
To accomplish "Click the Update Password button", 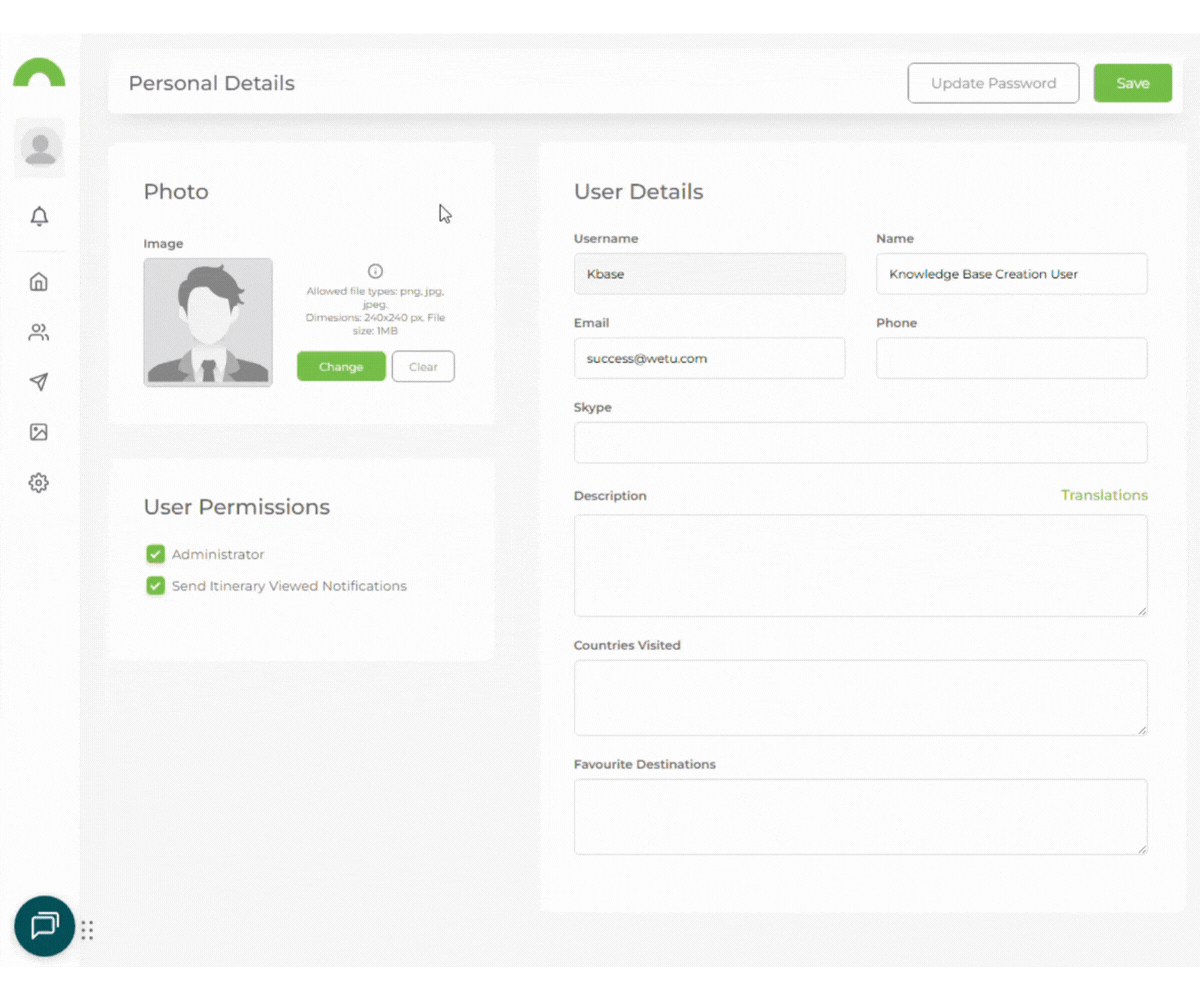I will (993, 83).
